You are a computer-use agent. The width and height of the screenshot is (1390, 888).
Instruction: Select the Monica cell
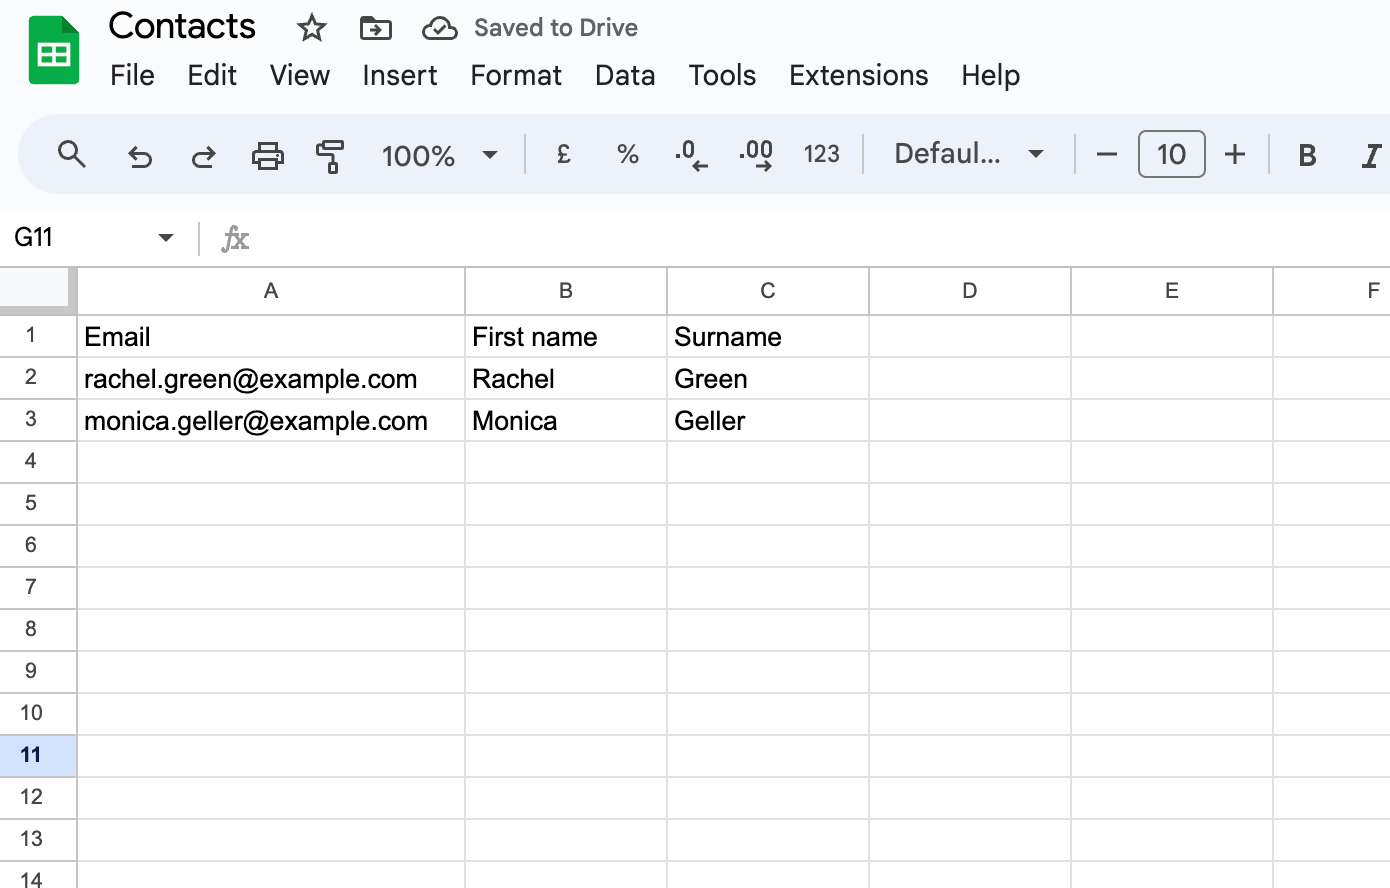[566, 421]
